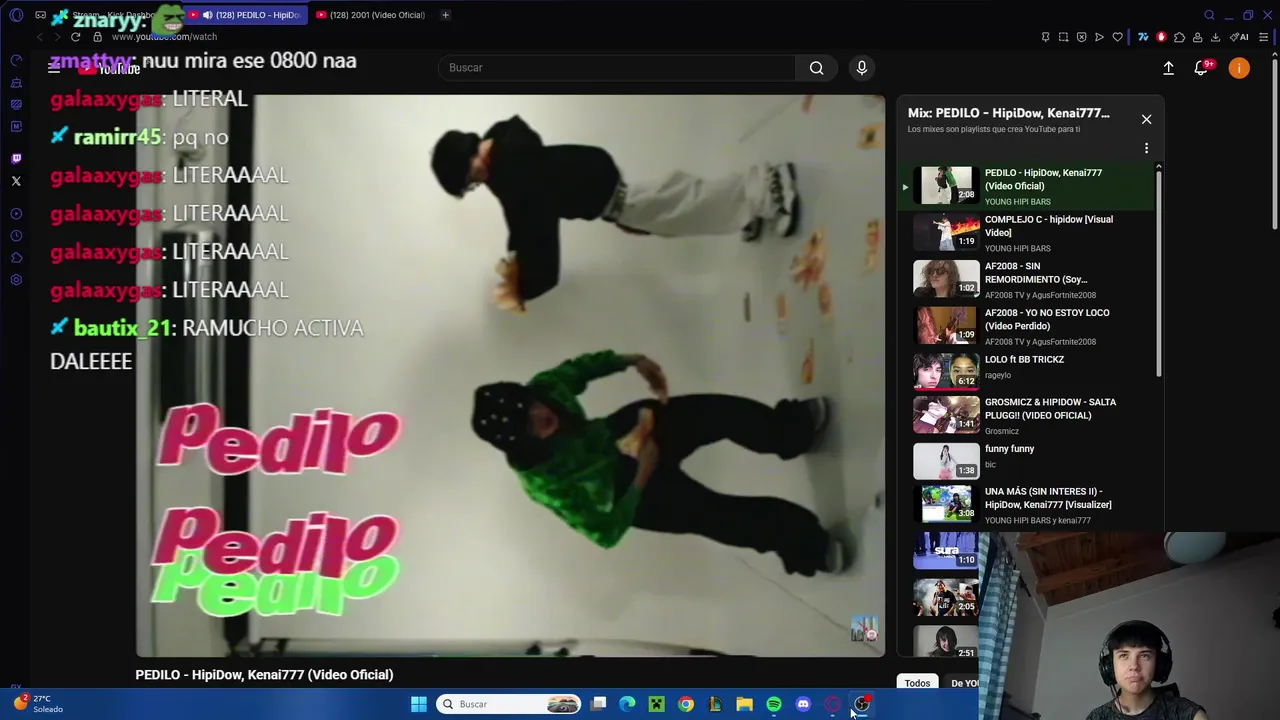Open Google Chrome from taskbar
This screenshot has height=720, width=1280.
685,704
